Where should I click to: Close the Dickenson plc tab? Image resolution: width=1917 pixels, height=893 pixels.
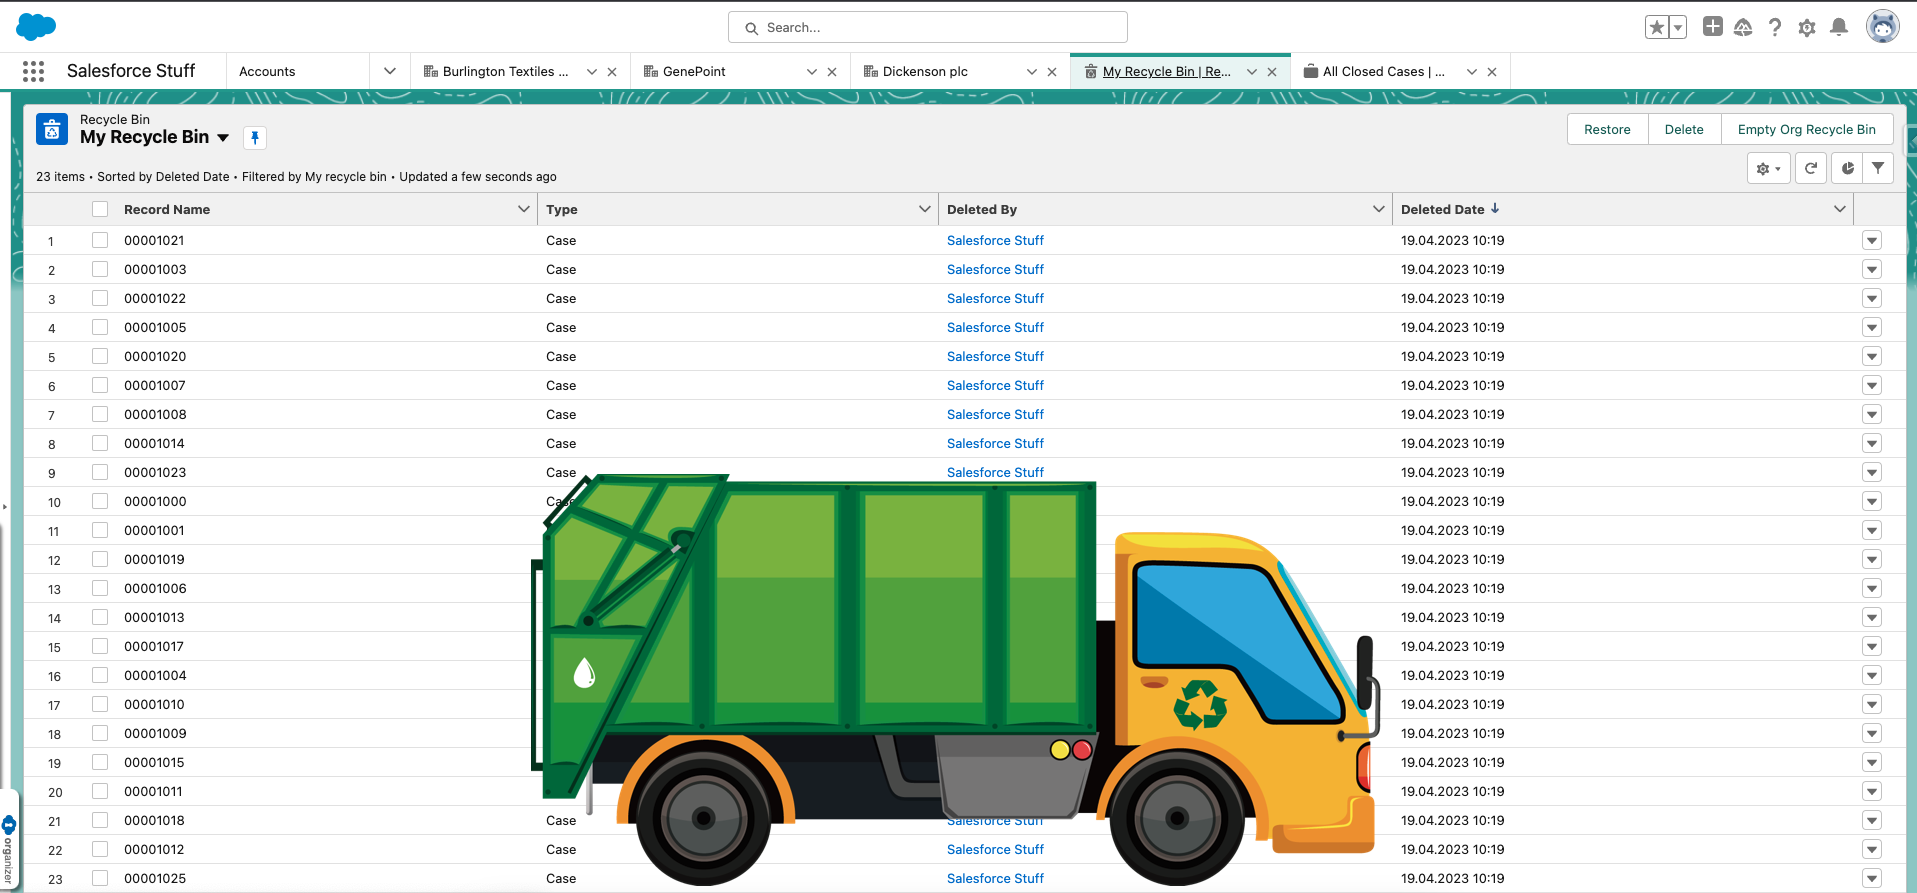(x=1052, y=72)
